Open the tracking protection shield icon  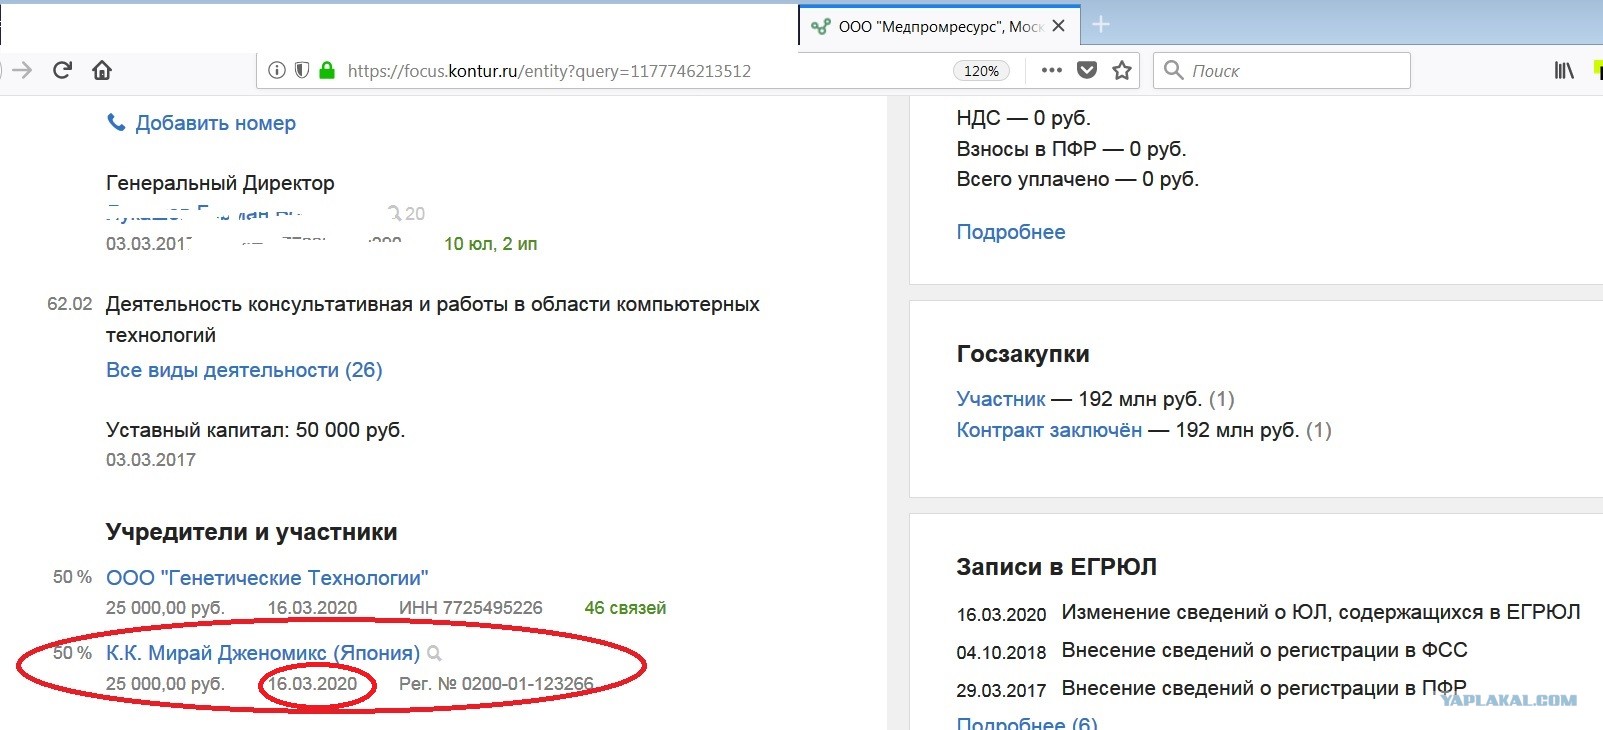[301, 70]
